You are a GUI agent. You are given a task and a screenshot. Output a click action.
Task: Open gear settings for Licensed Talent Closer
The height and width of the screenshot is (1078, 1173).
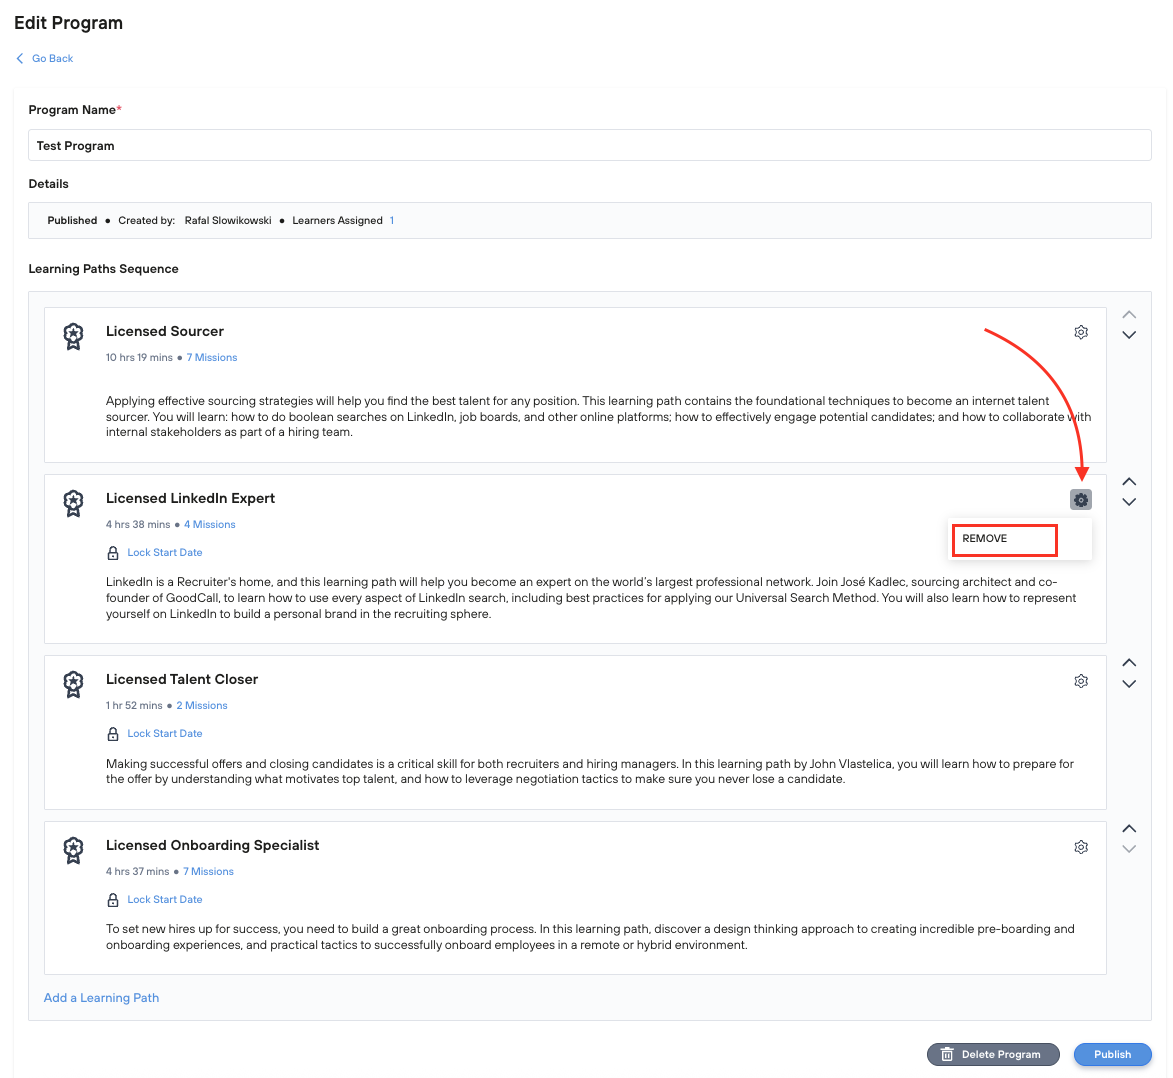click(1081, 681)
